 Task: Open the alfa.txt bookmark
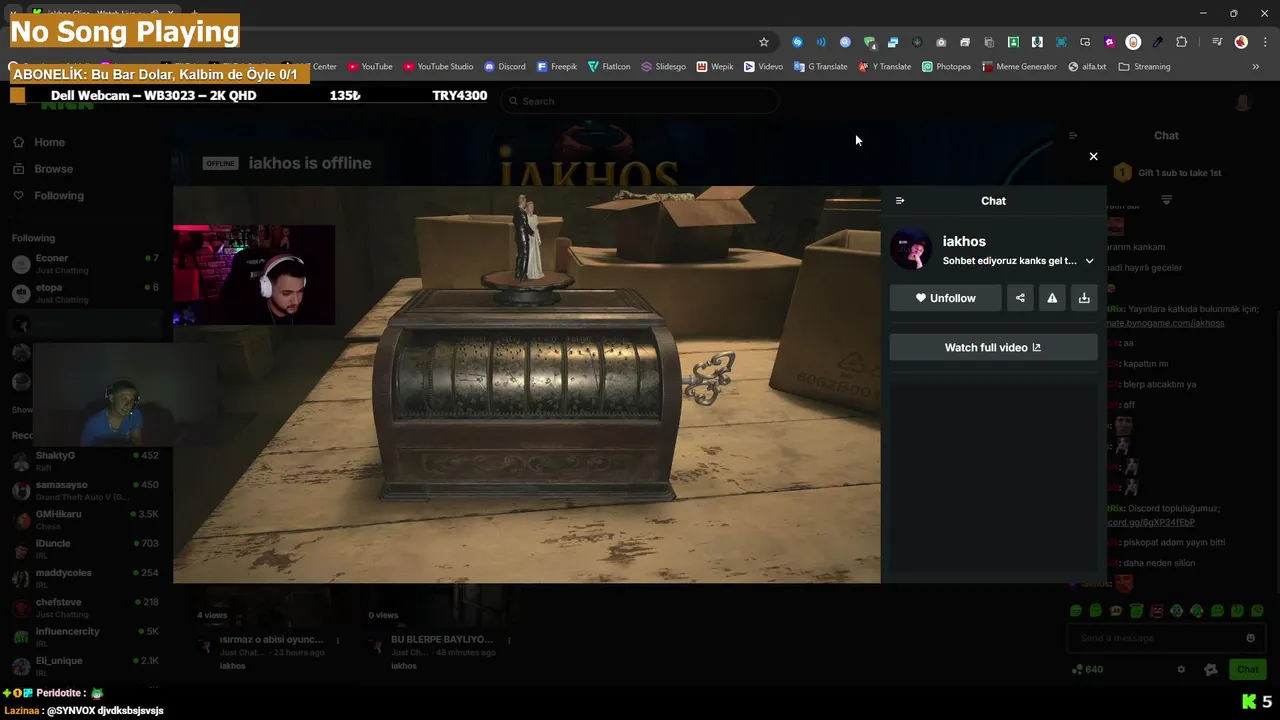pos(1087,67)
